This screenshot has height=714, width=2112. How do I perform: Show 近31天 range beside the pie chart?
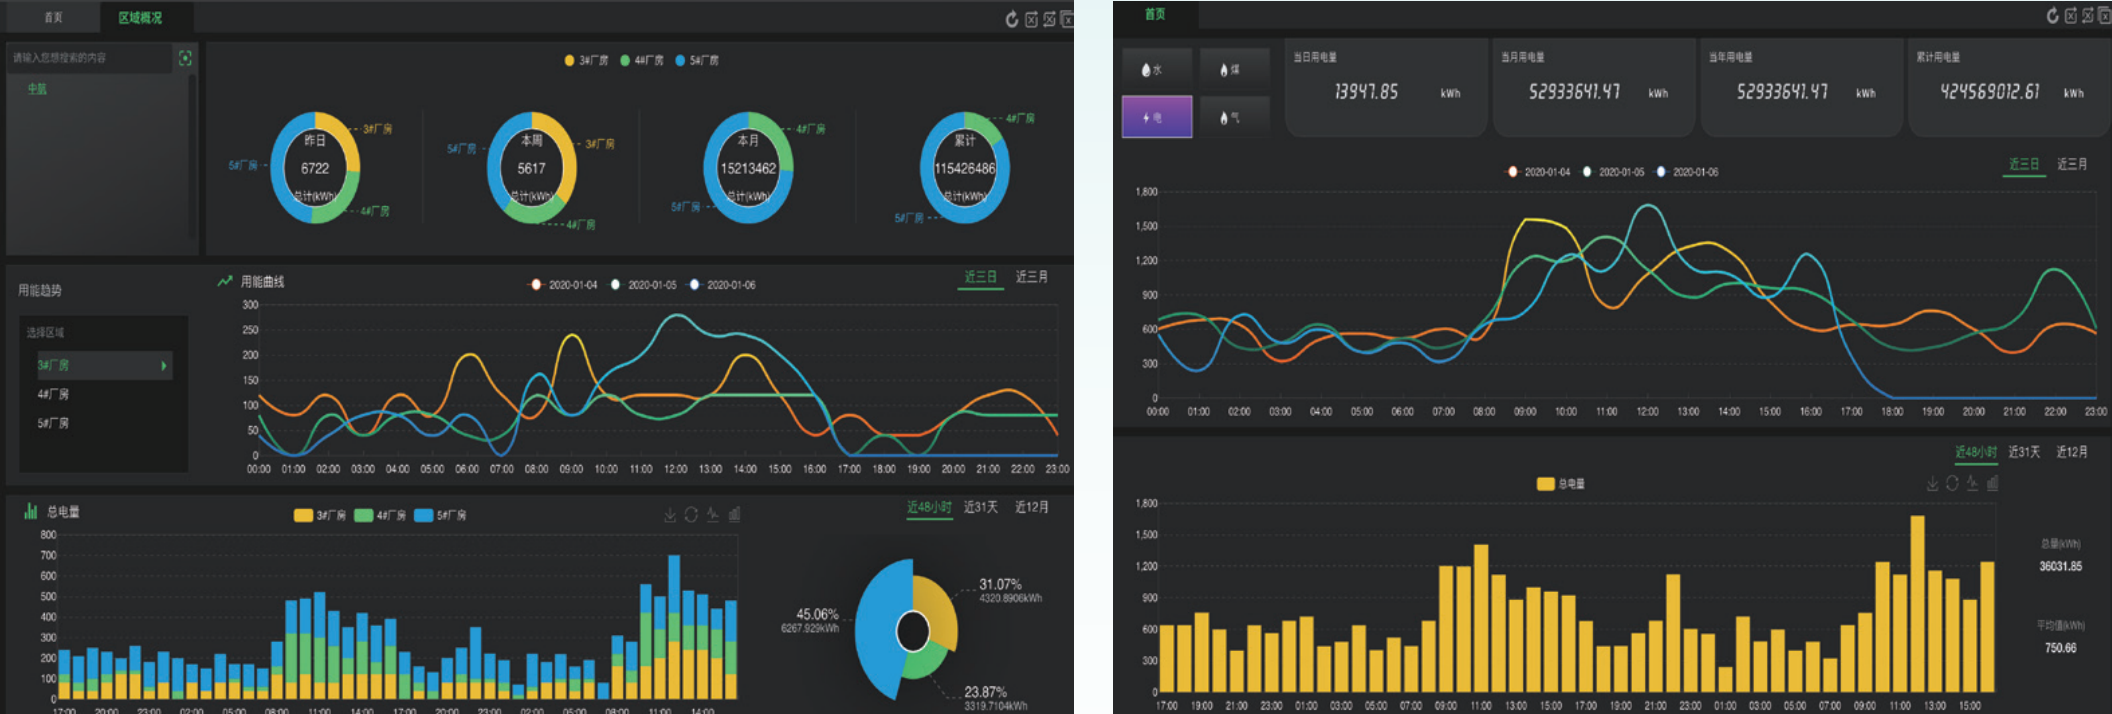(980, 508)
